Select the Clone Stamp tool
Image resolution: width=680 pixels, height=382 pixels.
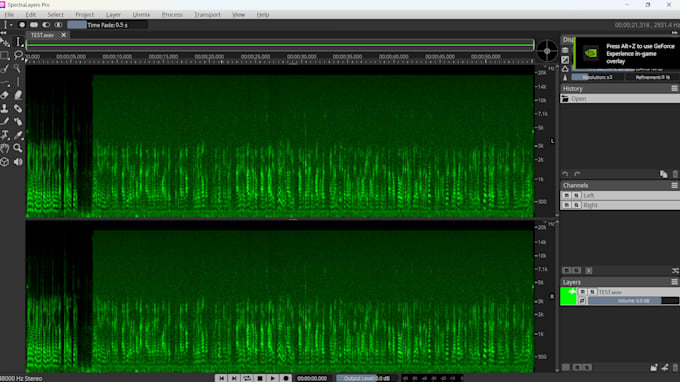(x=5, y=108)
